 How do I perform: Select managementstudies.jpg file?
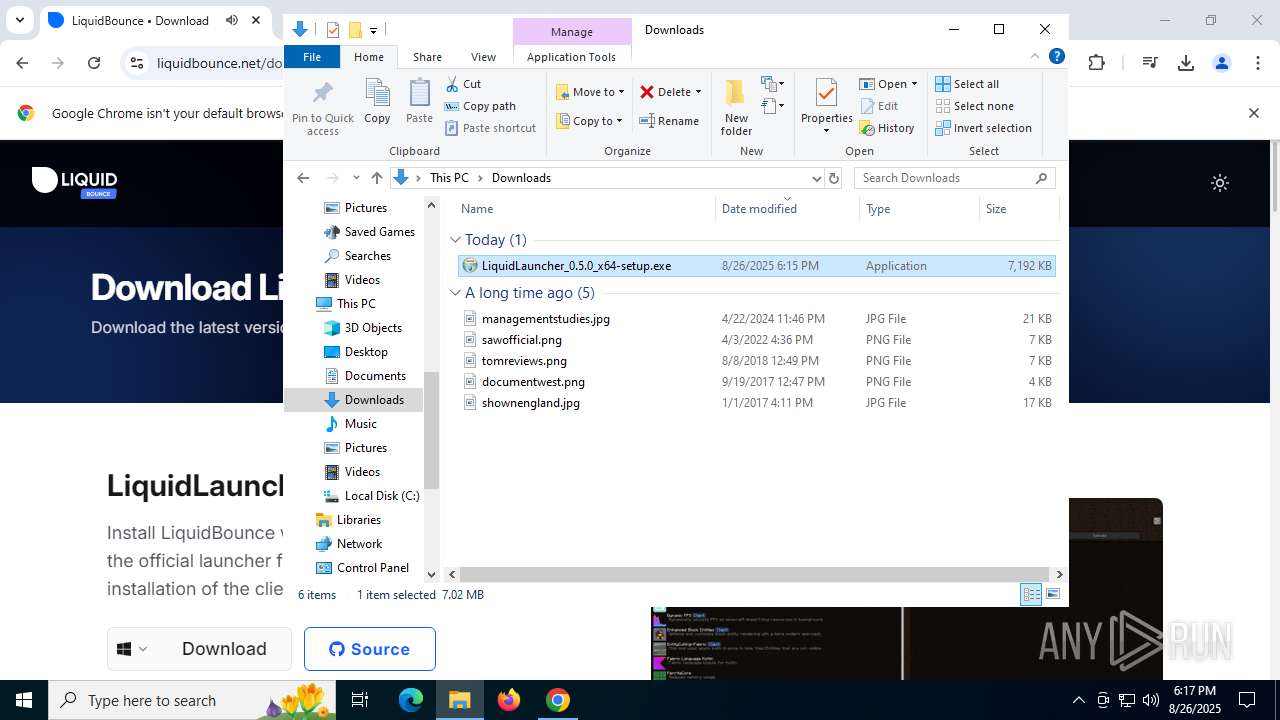[x=757, y=319]
